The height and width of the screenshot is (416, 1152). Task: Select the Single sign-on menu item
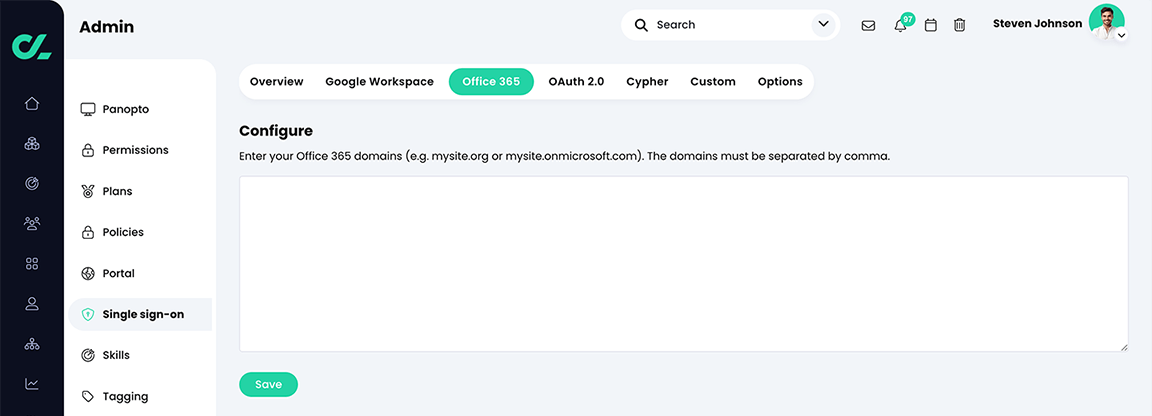point(140,315)
